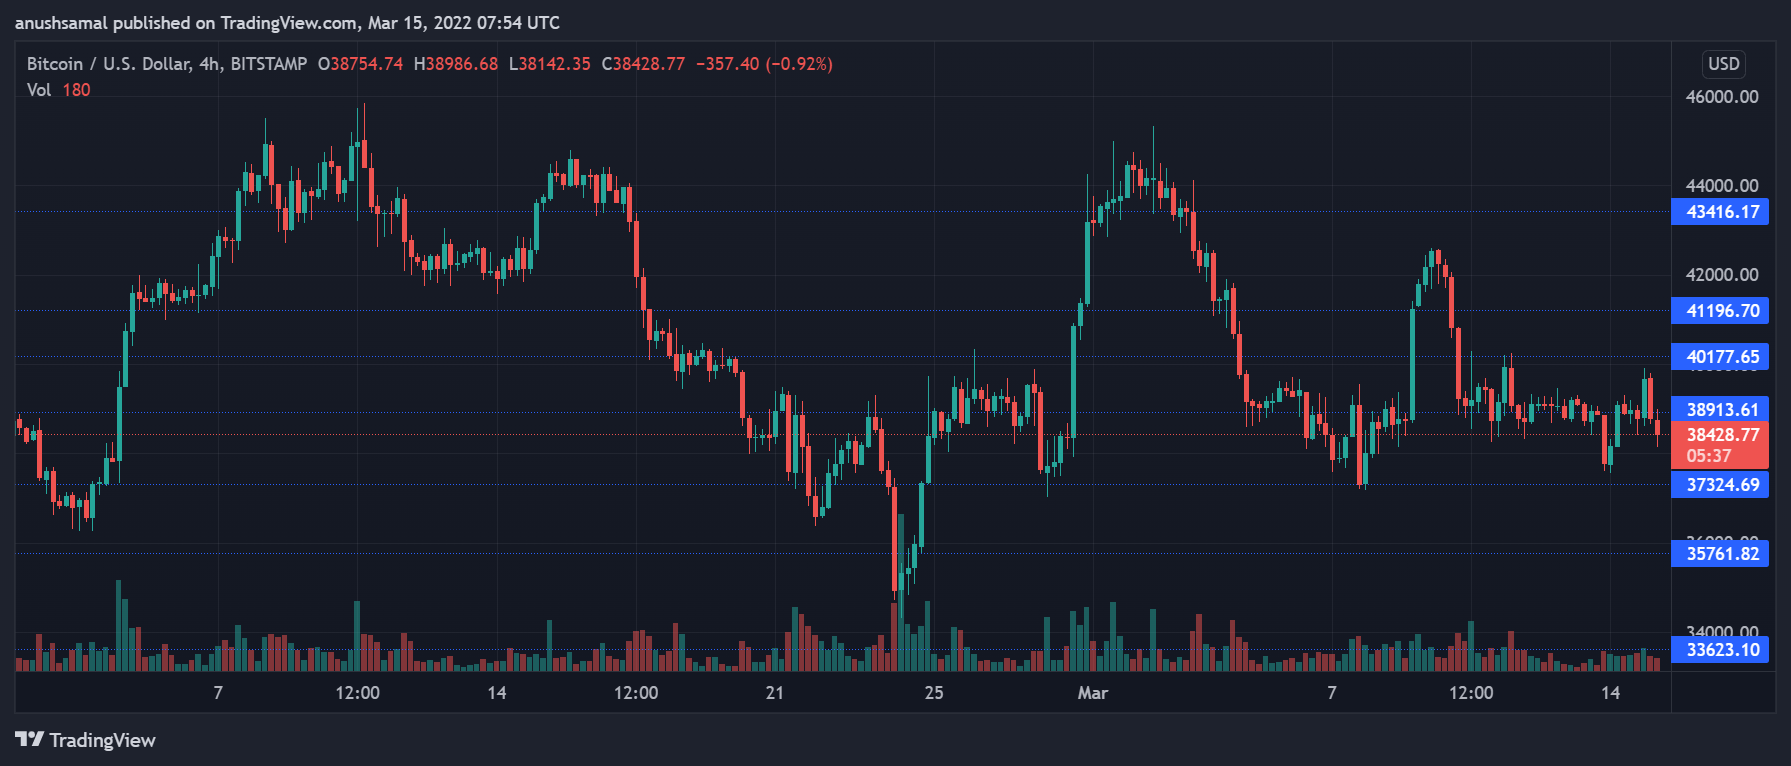Click the 46000.00 price scale value

tap(1721, 97)
